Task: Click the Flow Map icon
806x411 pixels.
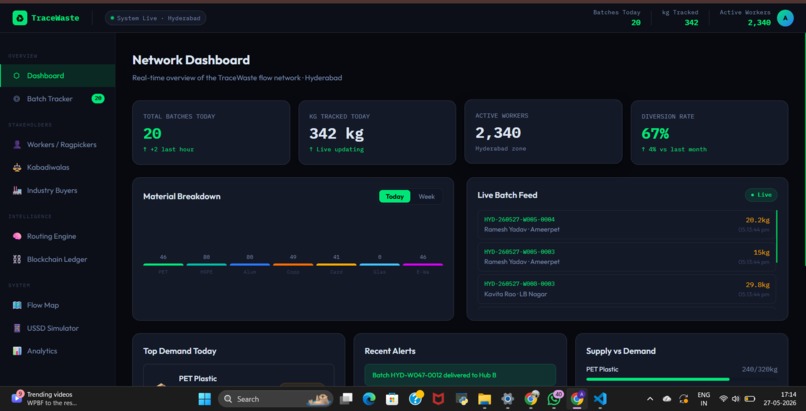Action: tap(17, 305)
